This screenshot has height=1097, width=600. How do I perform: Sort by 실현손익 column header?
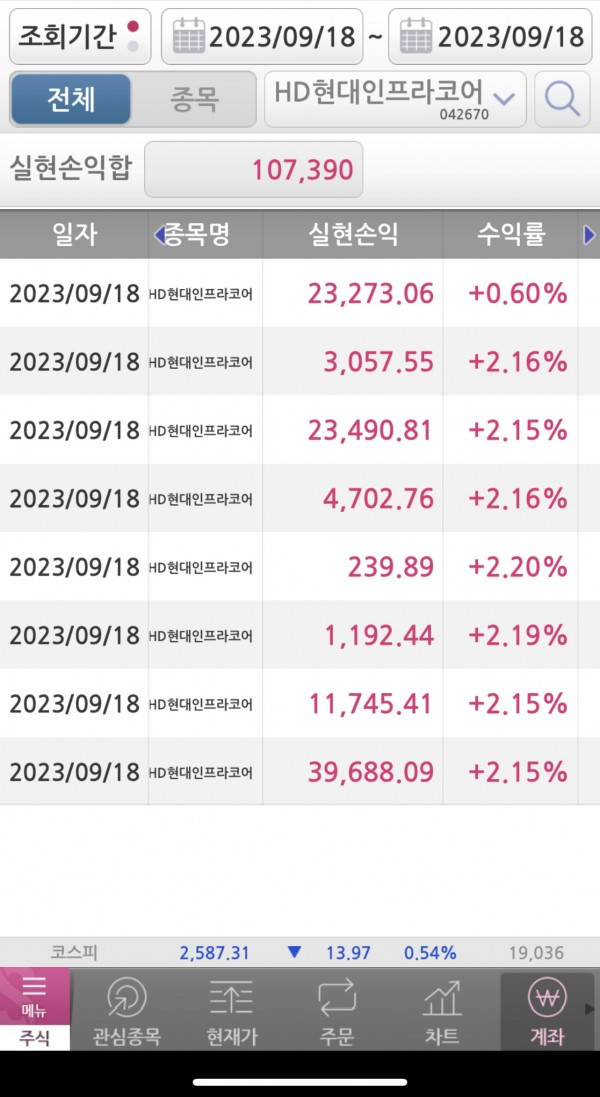point(353,235)
